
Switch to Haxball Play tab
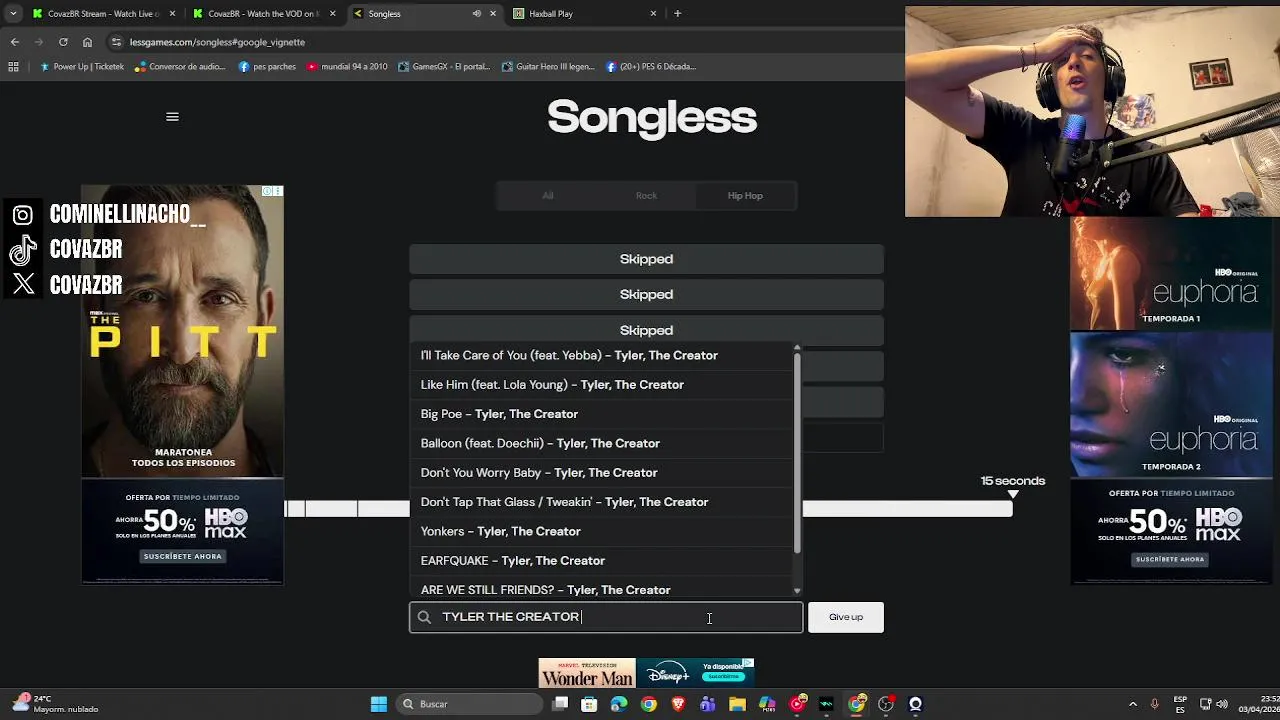coord(585,14)
